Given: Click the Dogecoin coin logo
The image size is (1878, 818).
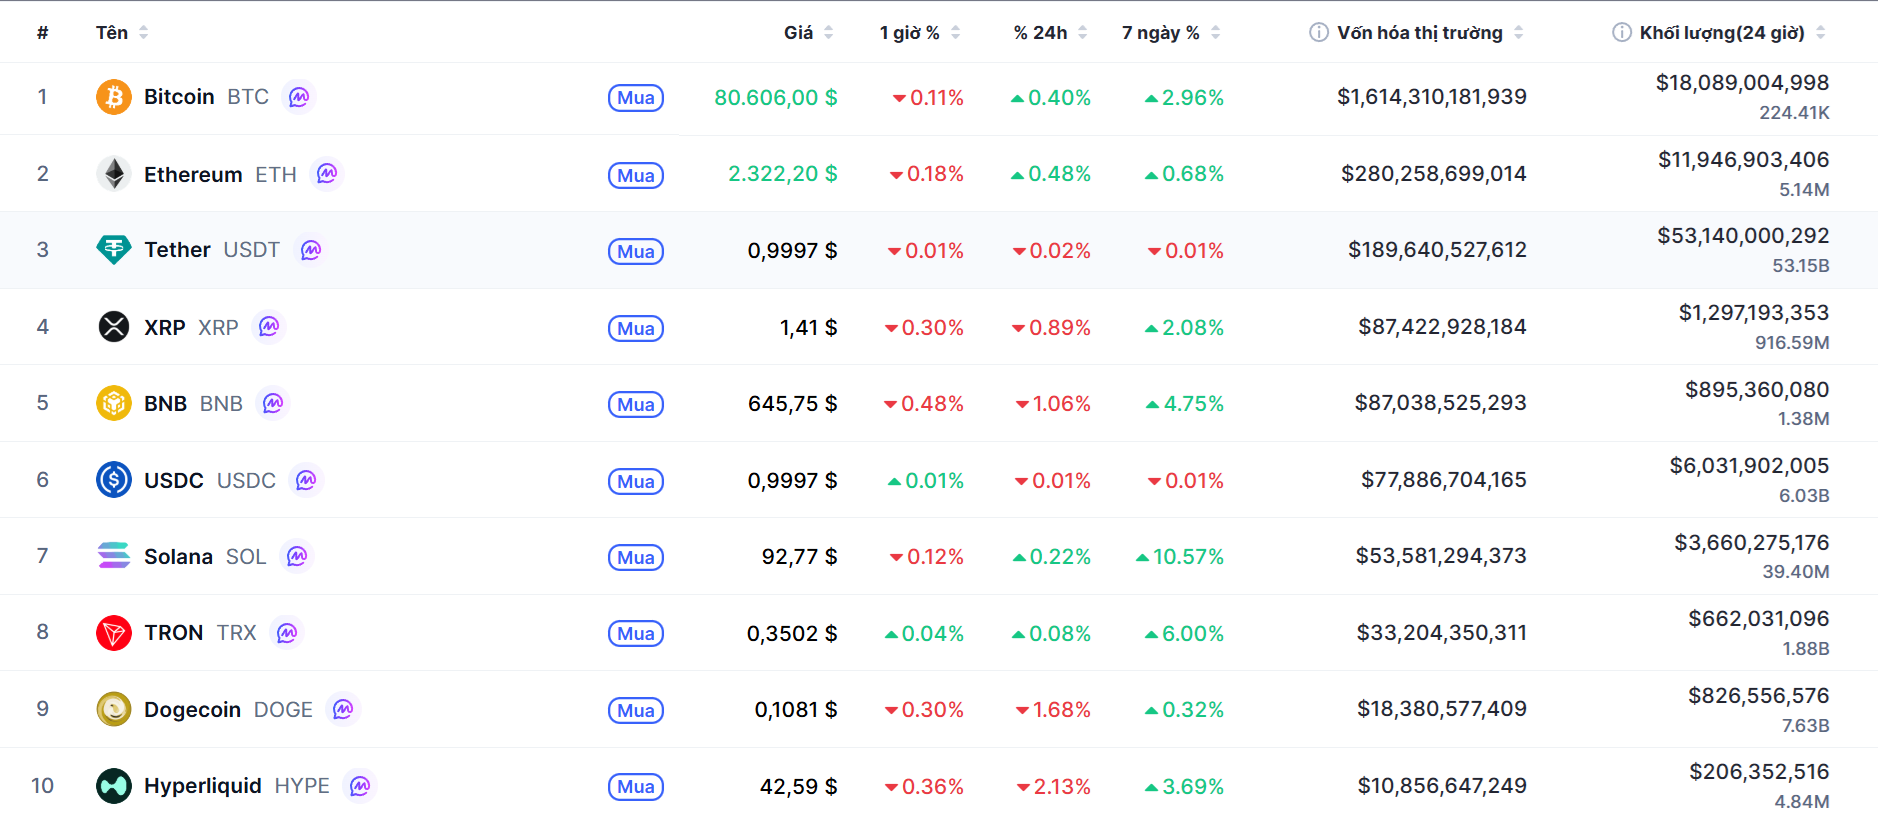Looking at the screenshot, I should pyautogui.click(x=114, y=709).
